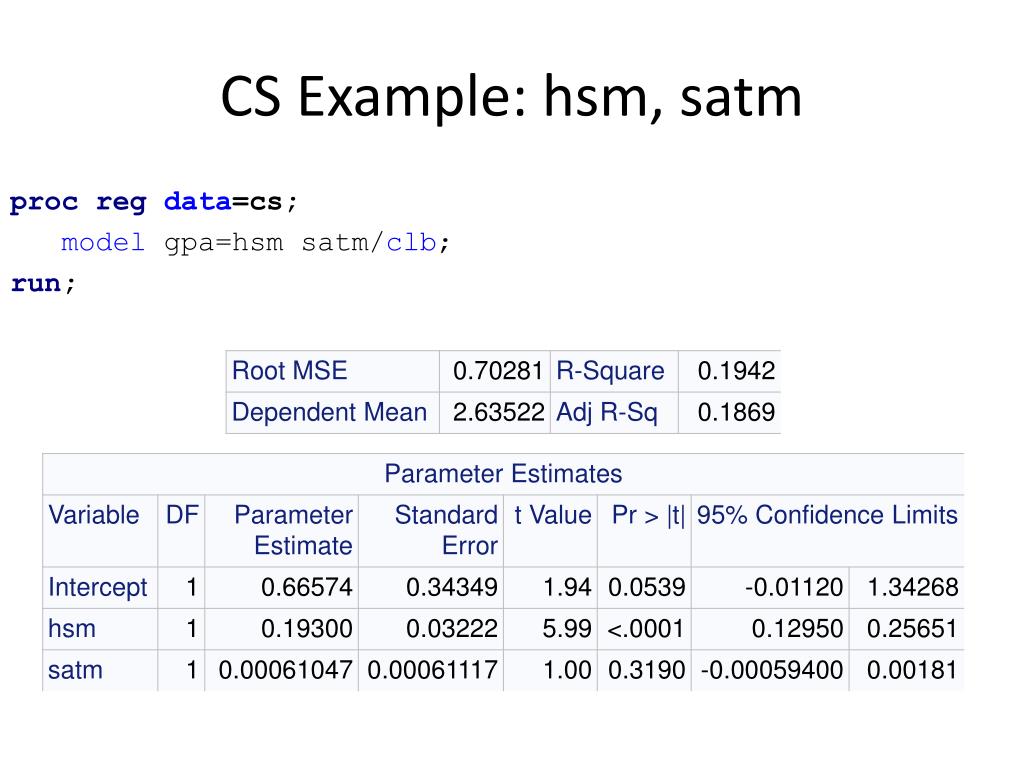Click the 'R-Square' label cell

[x=615, y=371]
